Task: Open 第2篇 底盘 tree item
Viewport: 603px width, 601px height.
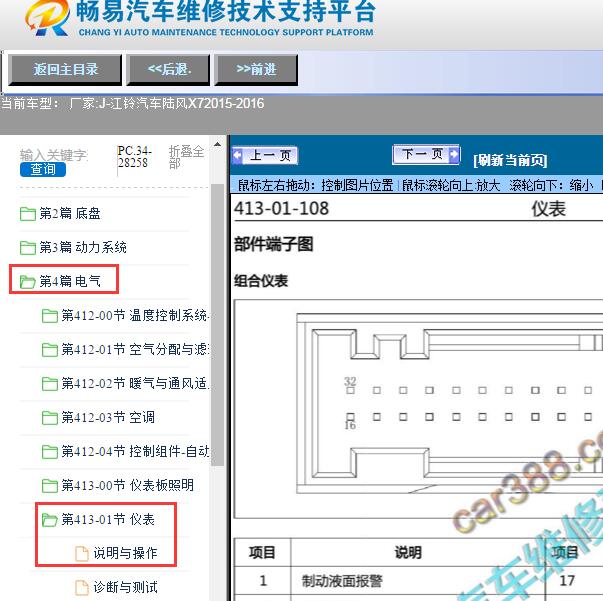Action: click(x=70, y=214)
